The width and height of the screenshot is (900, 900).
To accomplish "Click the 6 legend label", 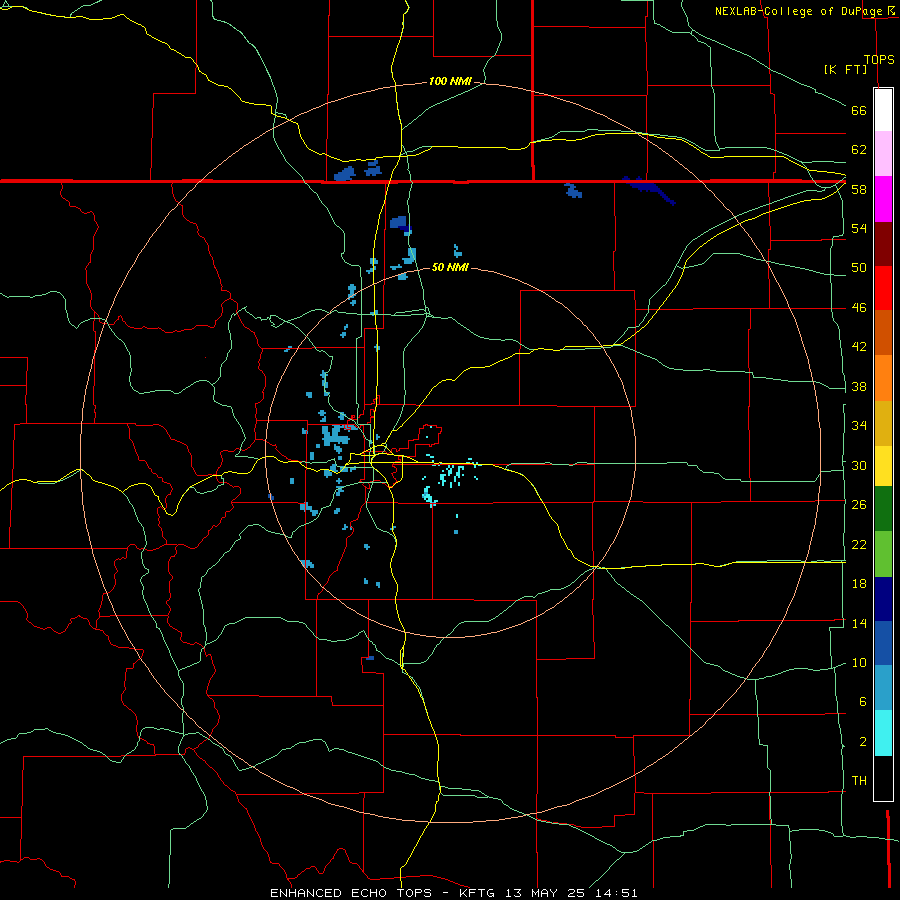I will point(862,702).
